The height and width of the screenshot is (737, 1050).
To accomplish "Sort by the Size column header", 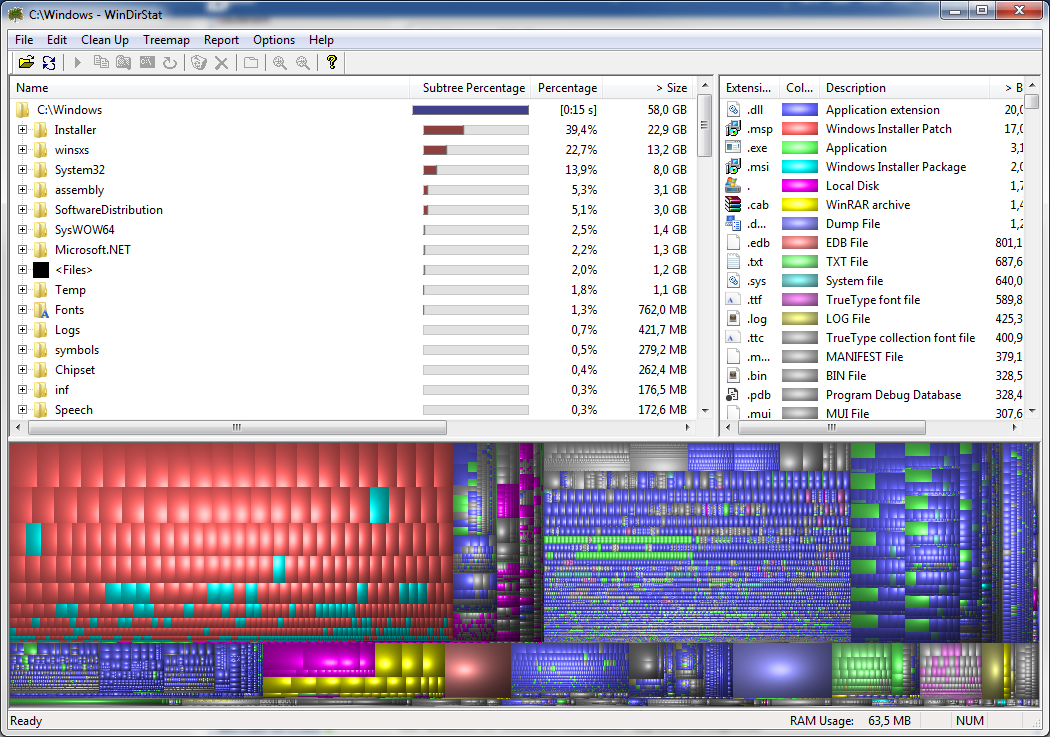I will click(x=648, y=88).
